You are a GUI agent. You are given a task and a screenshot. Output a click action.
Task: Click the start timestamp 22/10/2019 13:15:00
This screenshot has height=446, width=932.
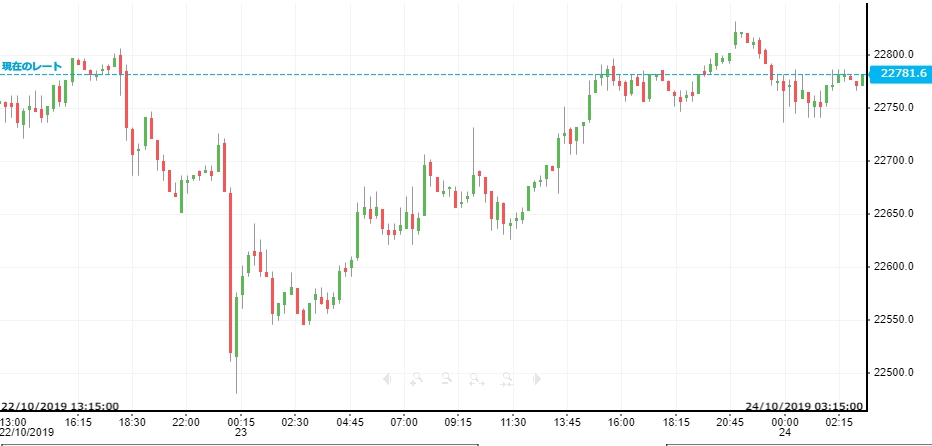pos(60,406)
